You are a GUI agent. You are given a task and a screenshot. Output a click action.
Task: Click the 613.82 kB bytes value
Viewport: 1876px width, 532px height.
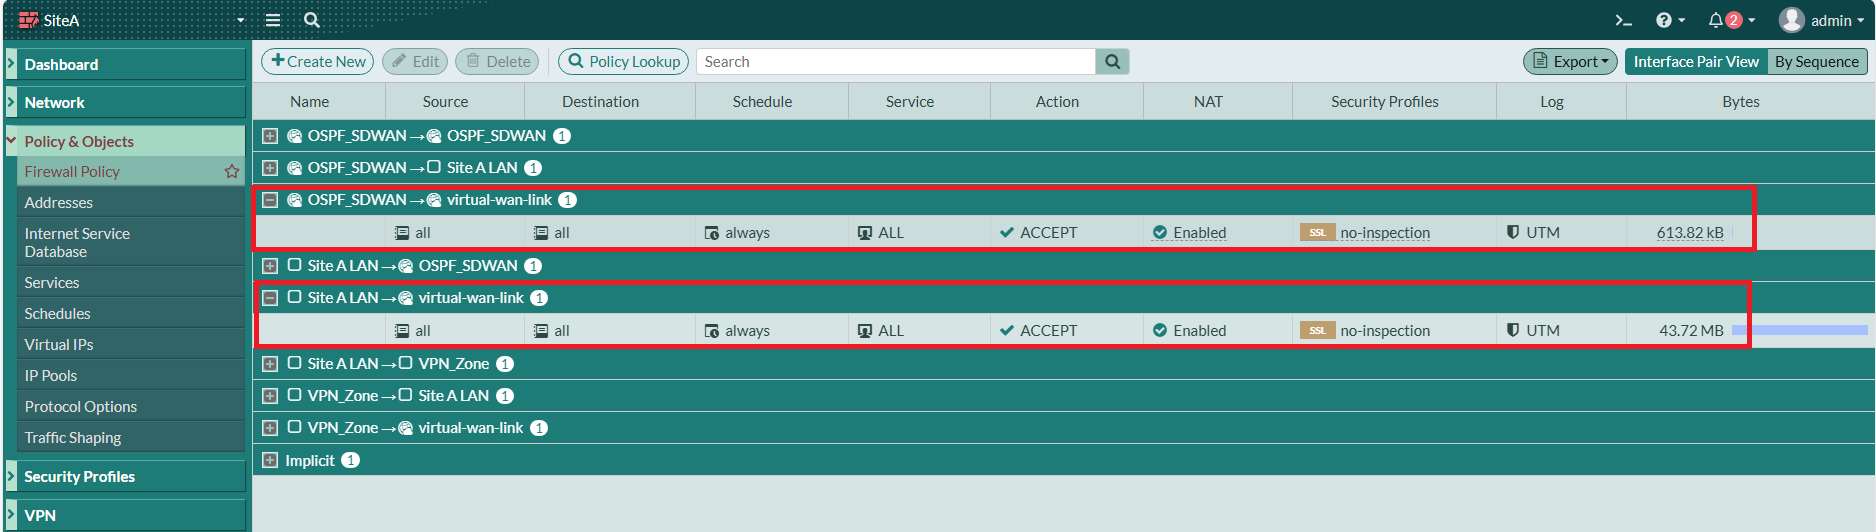pos(1690,233)
